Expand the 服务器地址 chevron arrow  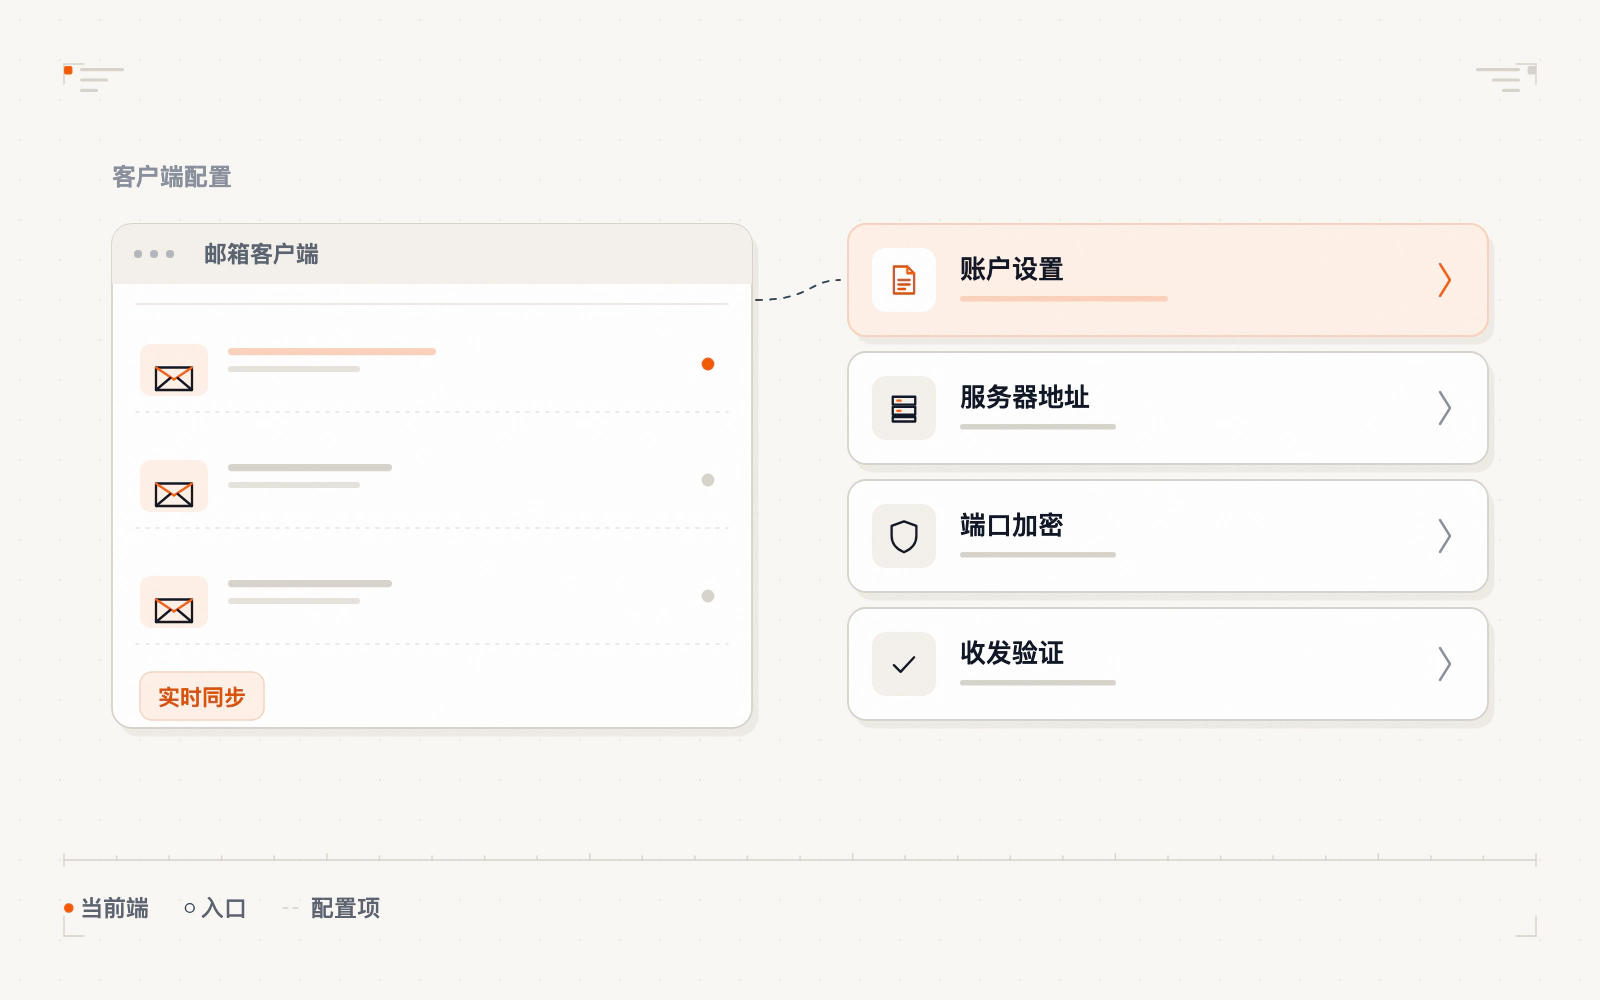tap(1444, 408)
